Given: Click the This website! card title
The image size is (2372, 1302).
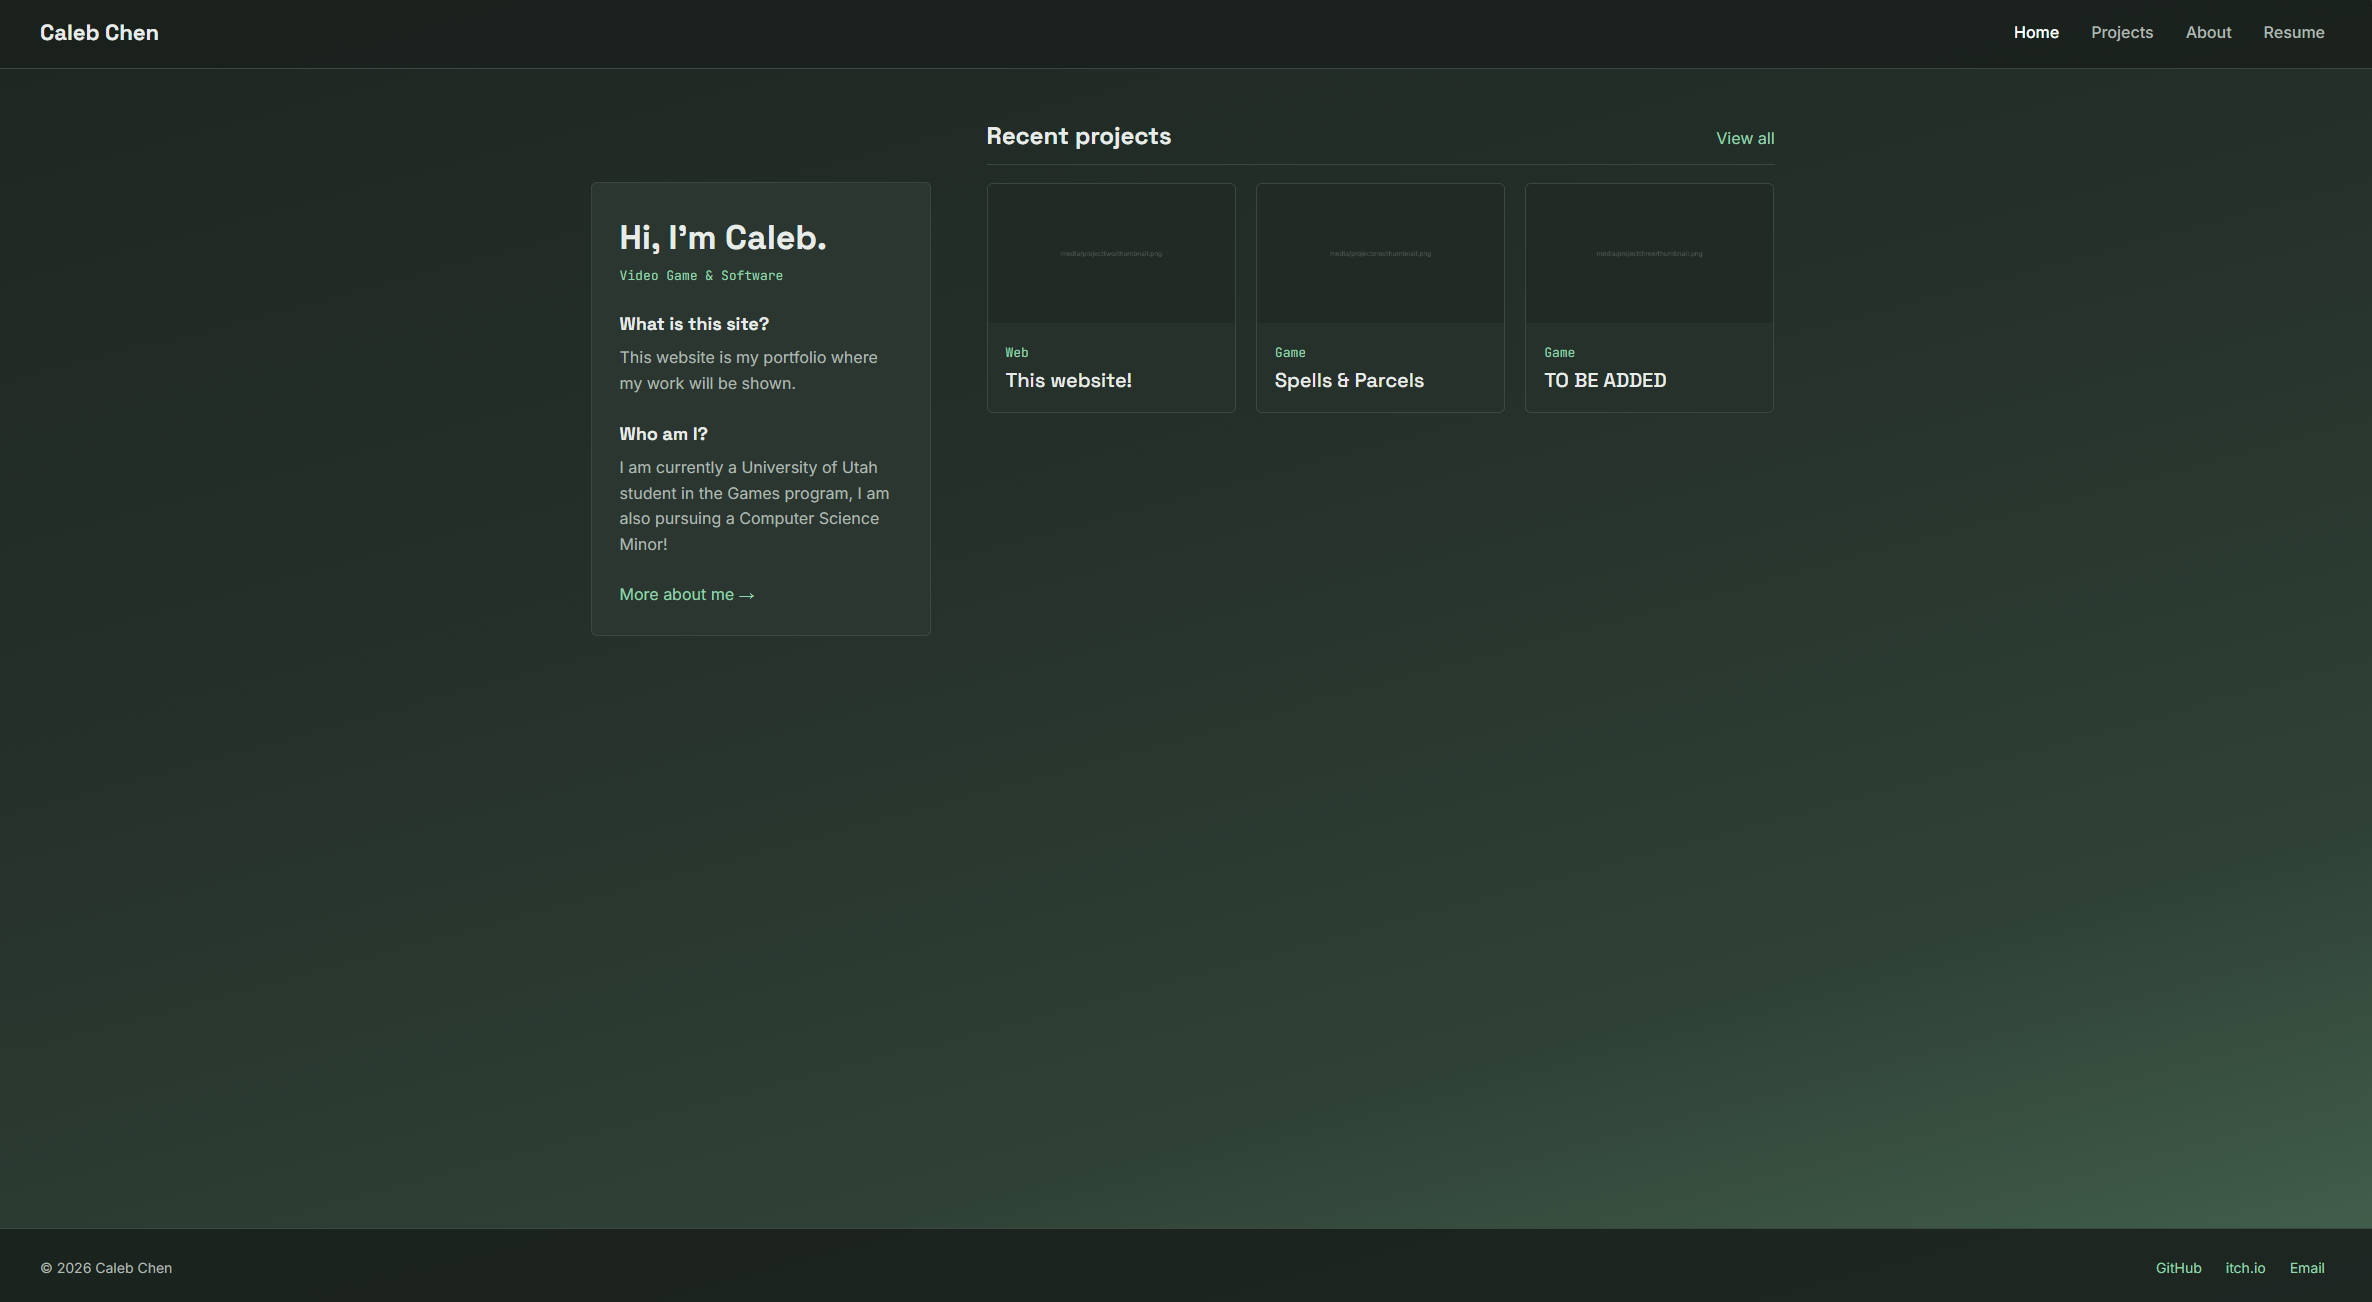Looking at the screenshot, I should tap(1068, 381).
